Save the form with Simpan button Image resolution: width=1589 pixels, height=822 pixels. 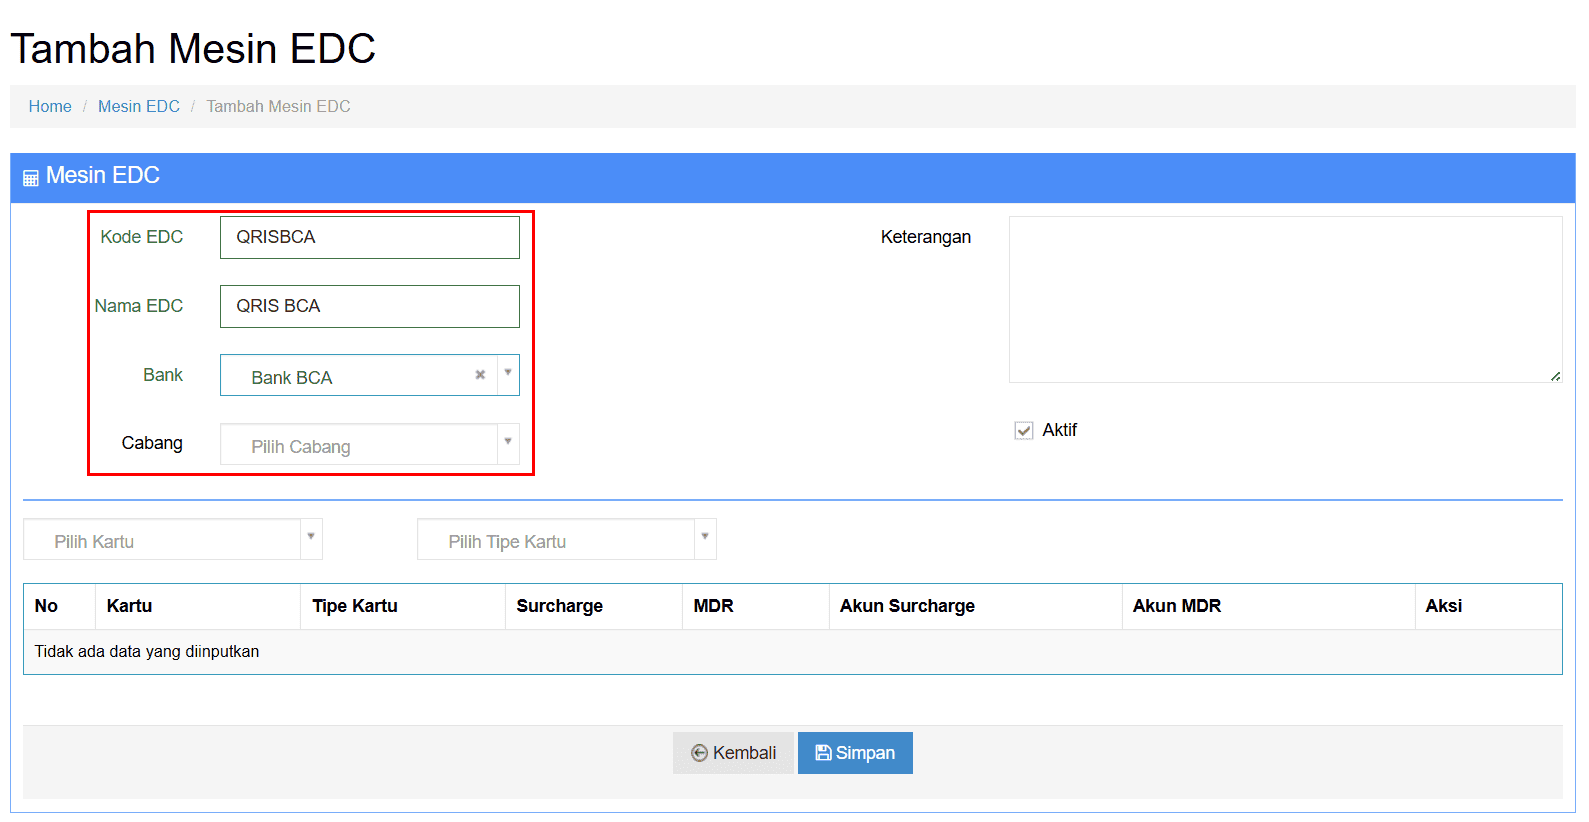[855, 753]
